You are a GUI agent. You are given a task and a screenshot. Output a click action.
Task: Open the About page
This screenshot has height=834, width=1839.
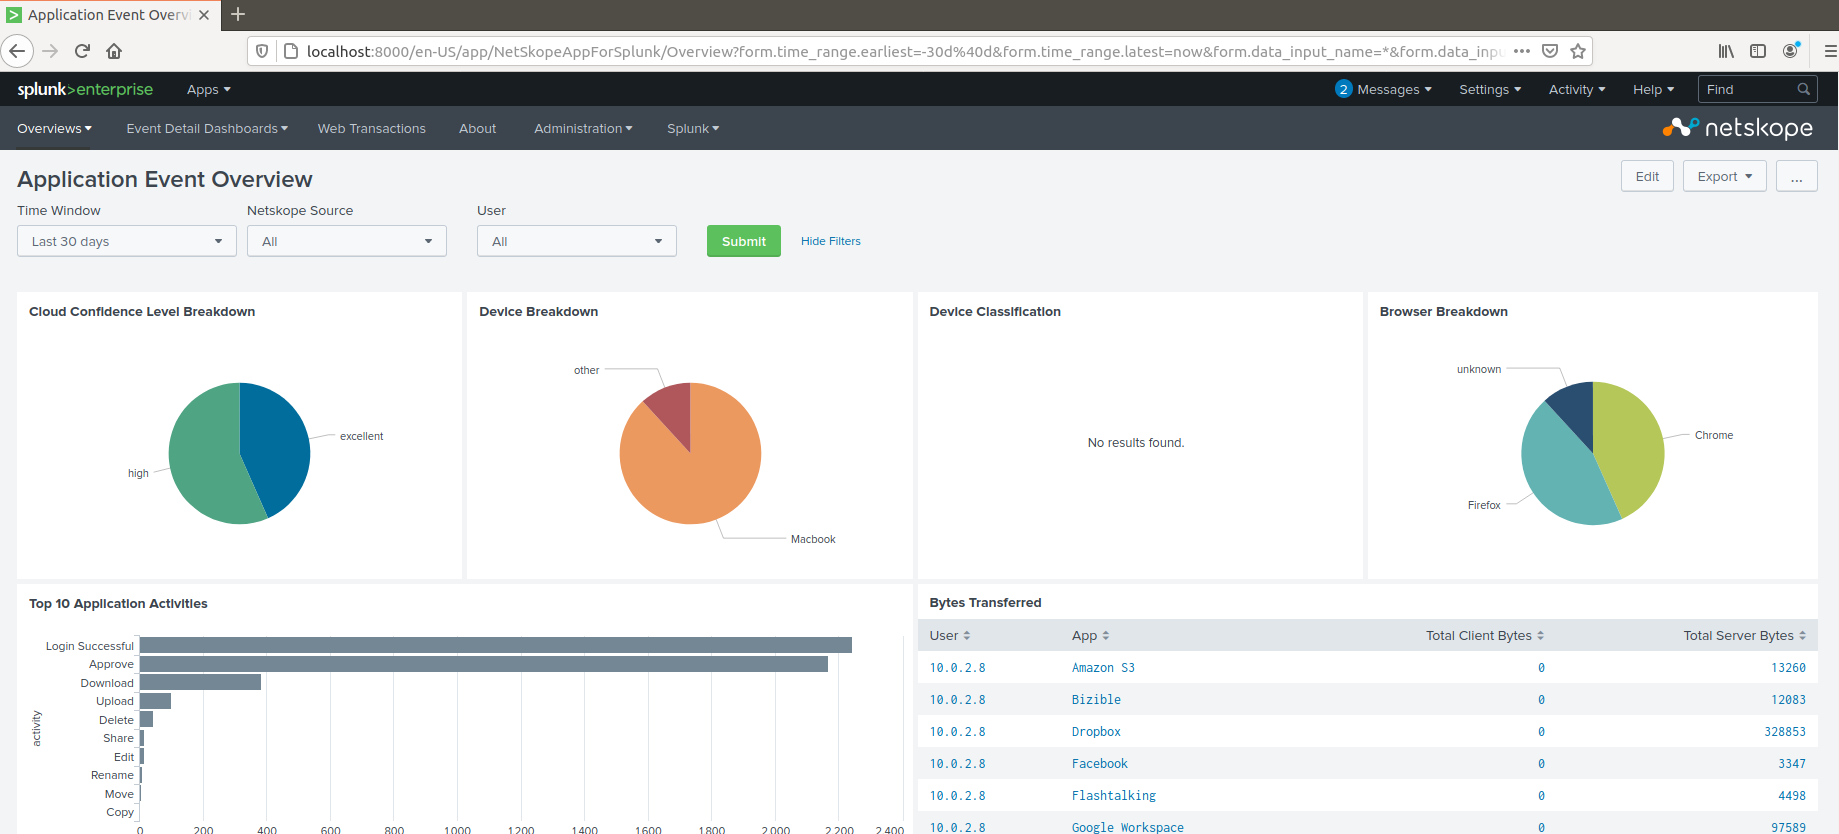pos(478,128)
